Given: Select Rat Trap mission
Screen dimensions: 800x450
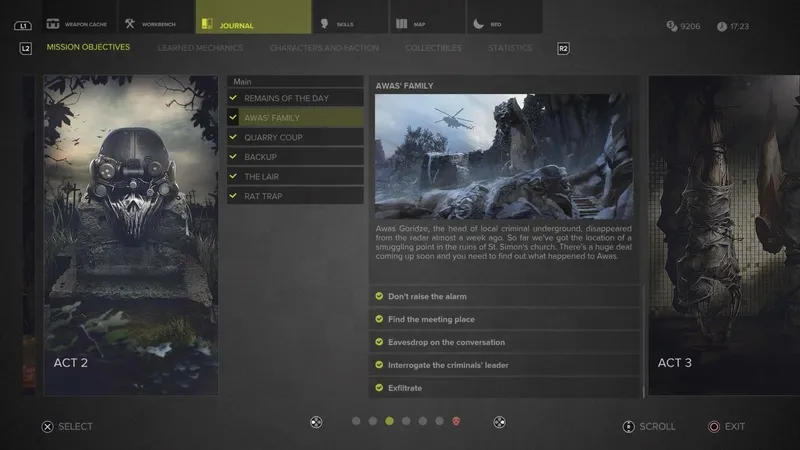Looking at the screenshot, I should [295, 196].
